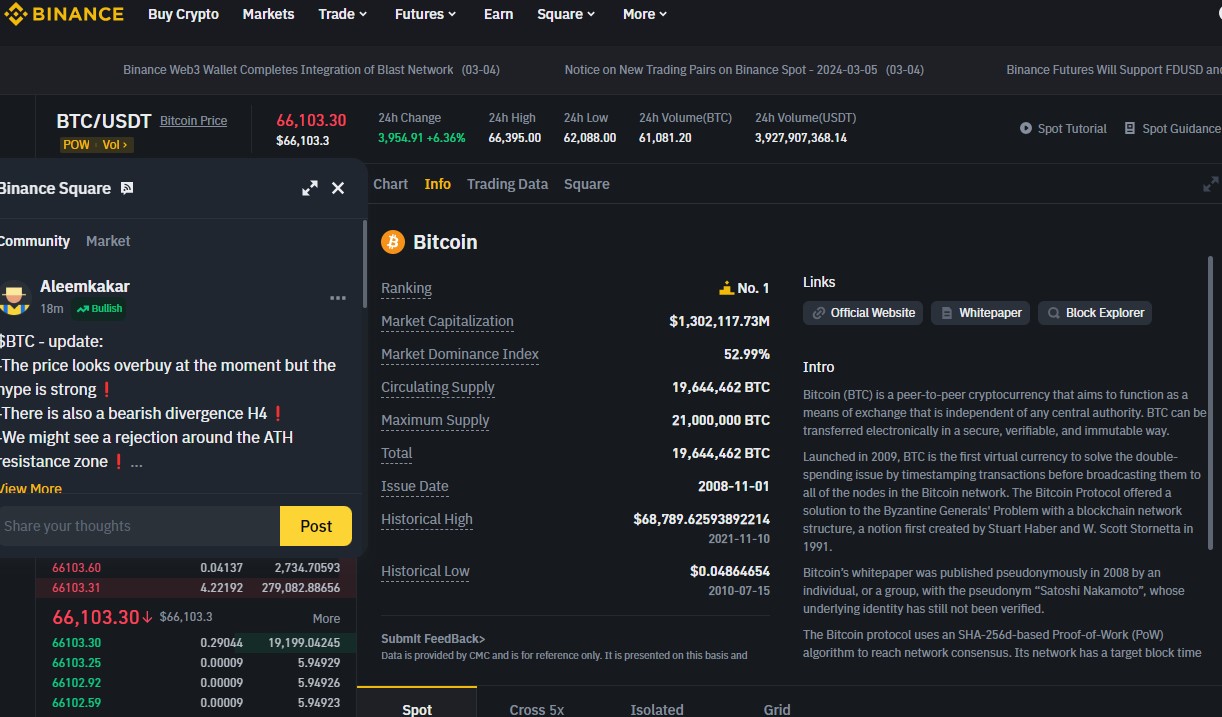Open Aleemkakar's avatar

(14, 298)
